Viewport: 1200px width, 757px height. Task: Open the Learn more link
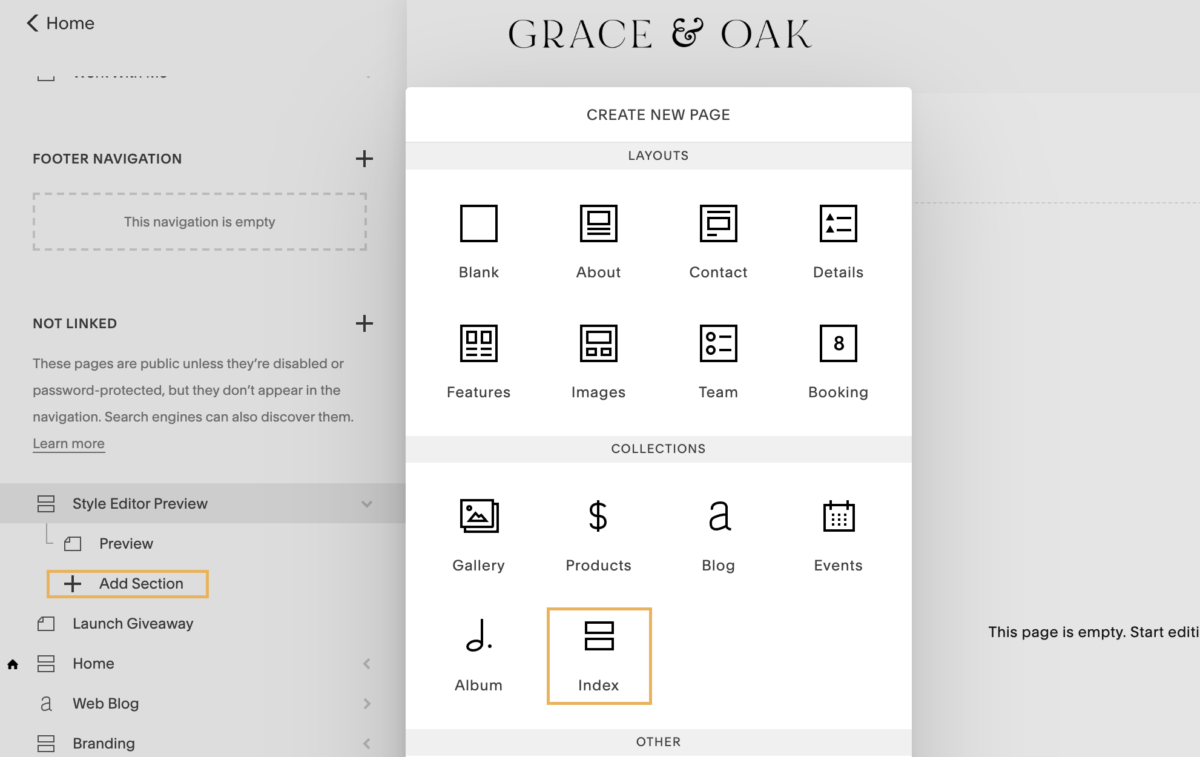pyautogui.click(x=68, y=444)
